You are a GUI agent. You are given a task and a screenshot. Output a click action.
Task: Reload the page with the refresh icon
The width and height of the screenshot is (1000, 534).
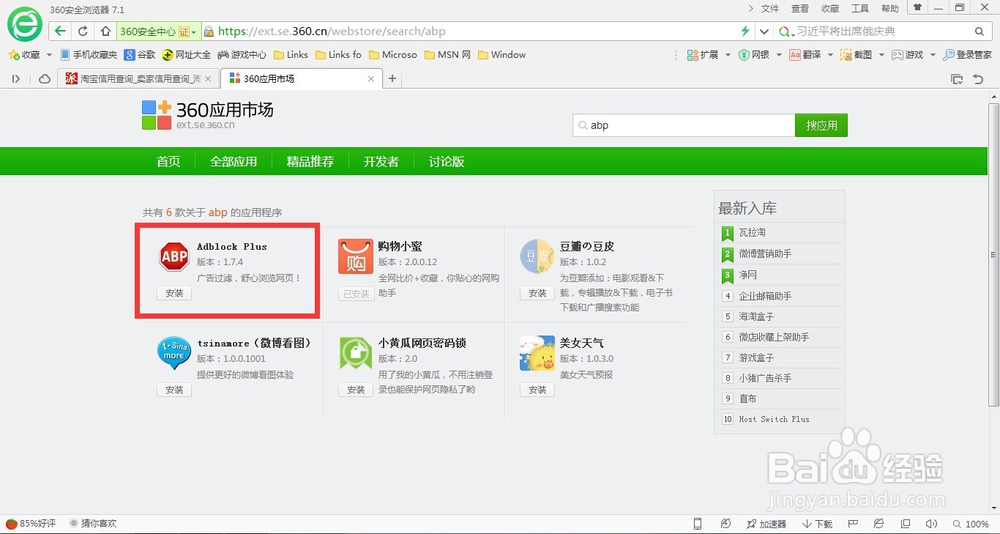[x=83, y=31]
